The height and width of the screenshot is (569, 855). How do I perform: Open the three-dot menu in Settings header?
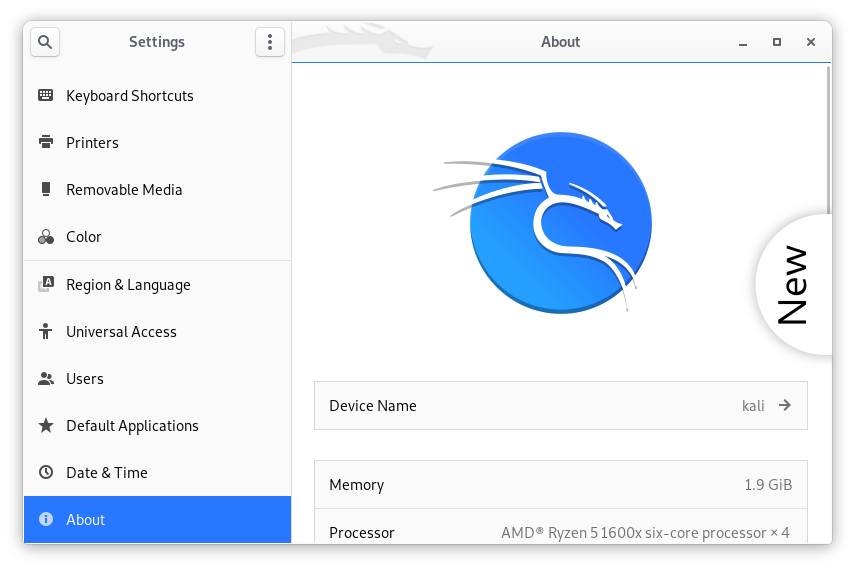(x=269, y=42)
